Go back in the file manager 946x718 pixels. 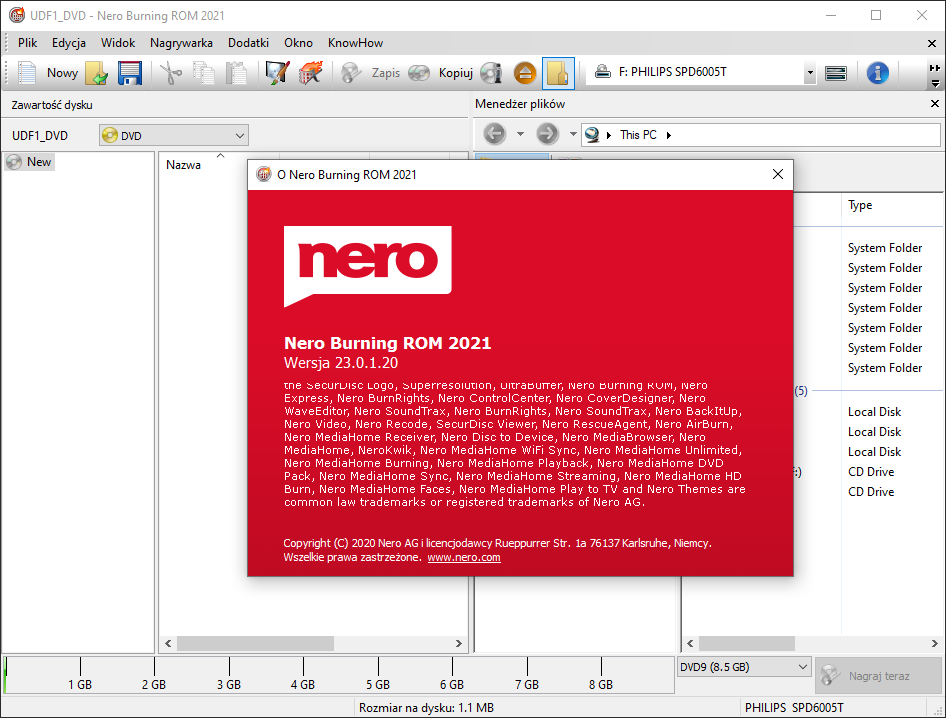pyautogui.click(x=495, y=133)
